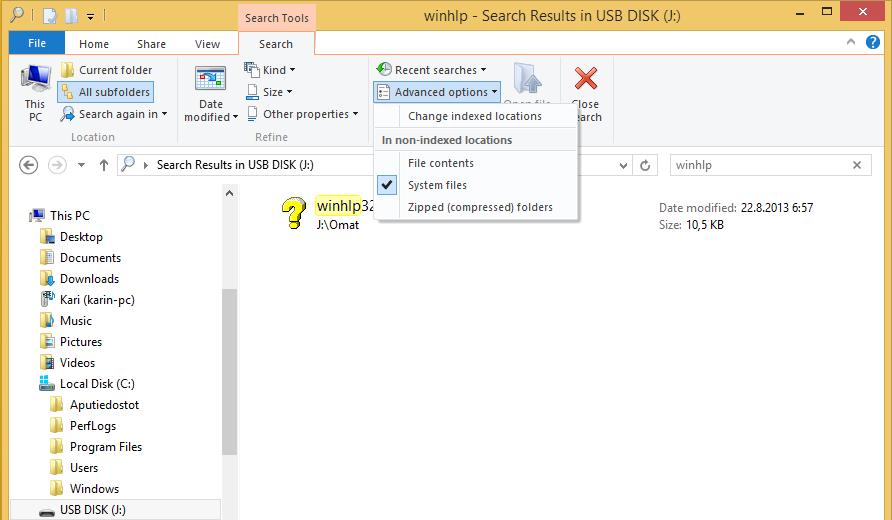Click the navigation pane scrollbar thumb

coord(229,372)
